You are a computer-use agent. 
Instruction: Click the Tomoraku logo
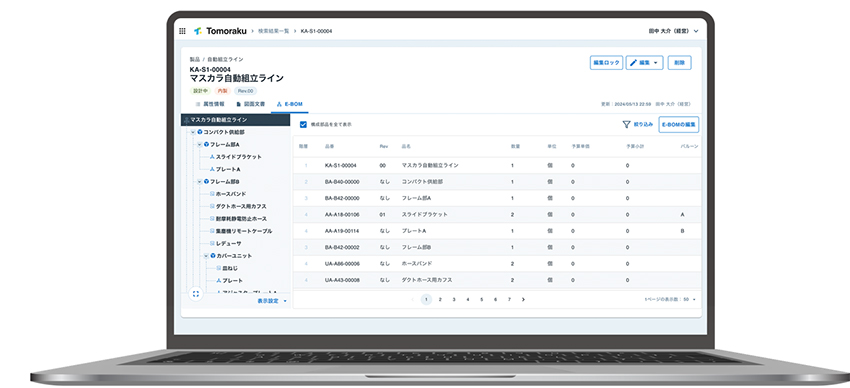pos(220,31)
